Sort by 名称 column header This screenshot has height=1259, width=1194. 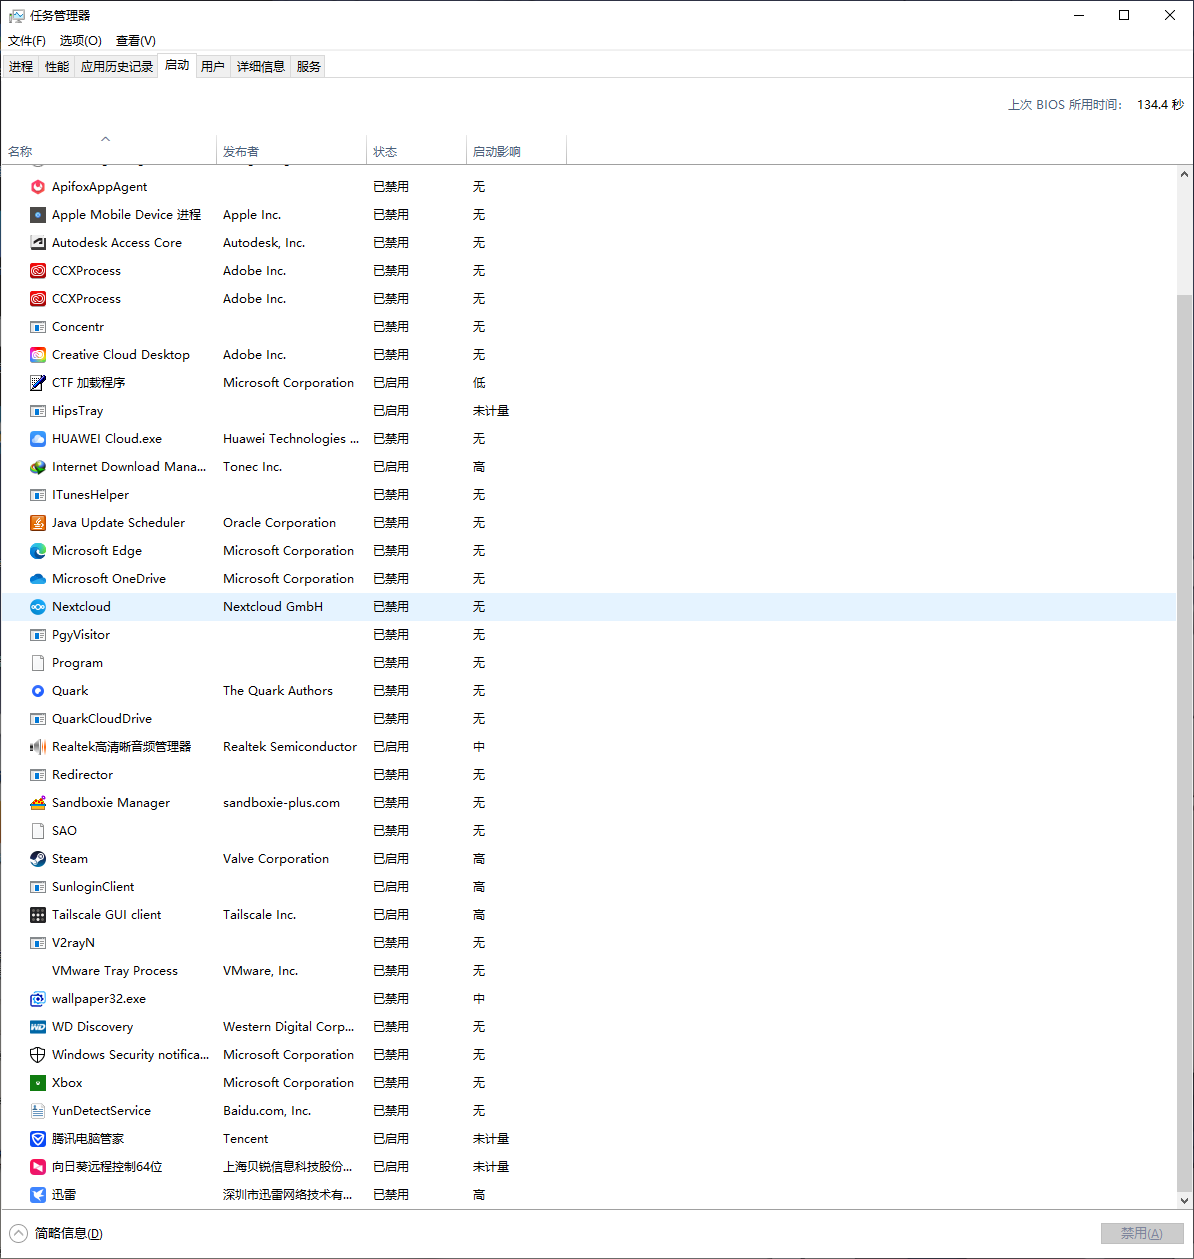tap(20, 152)
